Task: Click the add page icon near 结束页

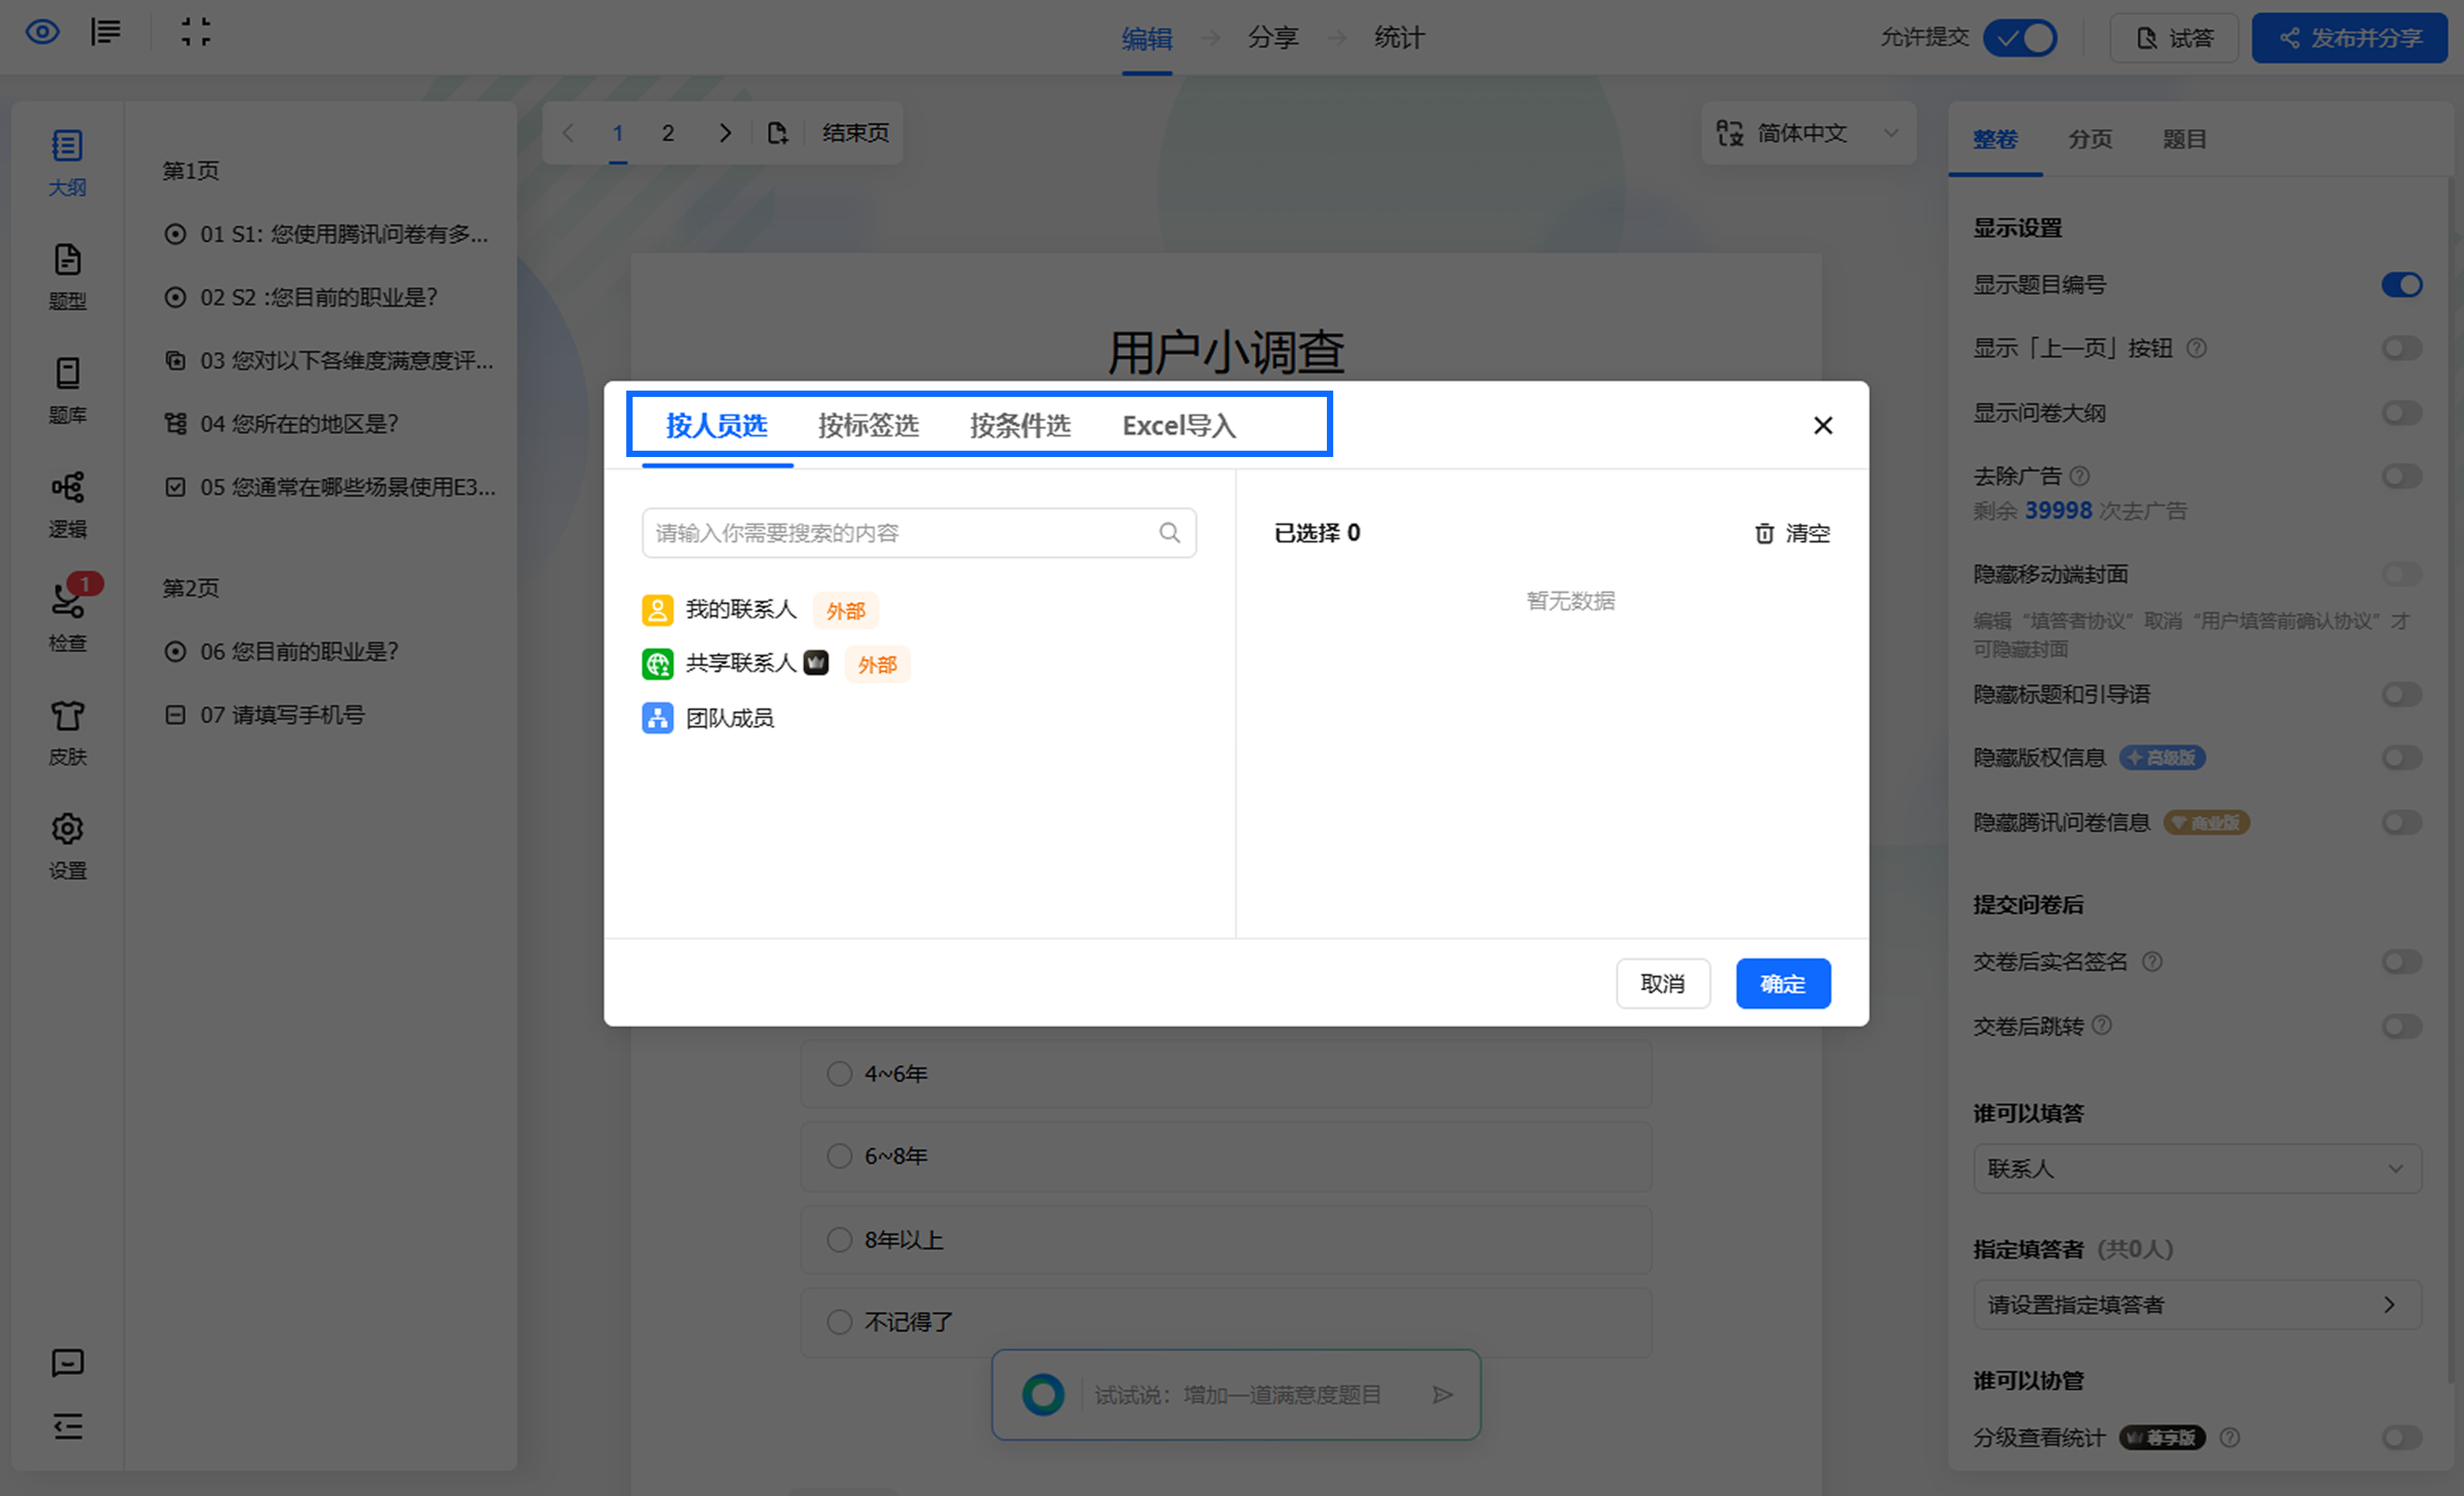Action: point(777,133)
